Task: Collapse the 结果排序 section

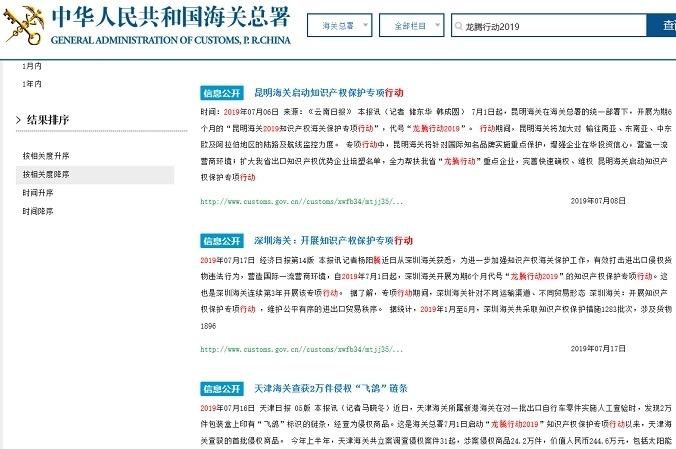Action: click(x=18, y=120)
